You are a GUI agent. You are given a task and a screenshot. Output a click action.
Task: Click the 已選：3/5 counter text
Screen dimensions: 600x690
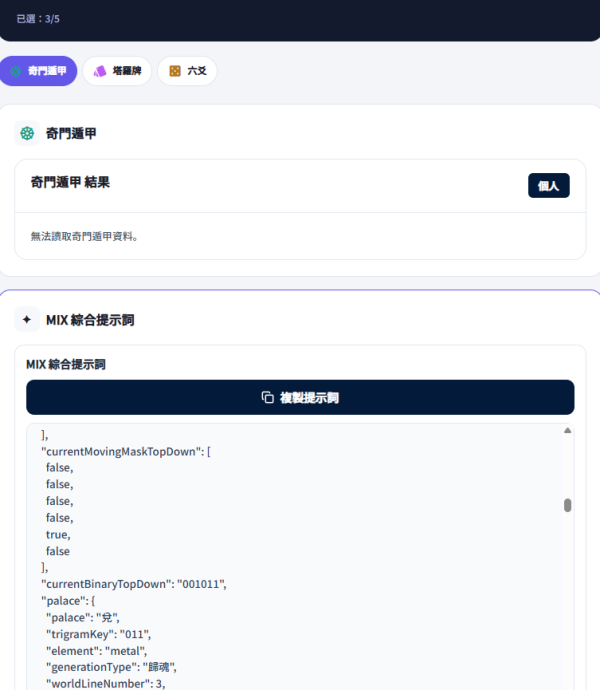click(x=38, y=19)
